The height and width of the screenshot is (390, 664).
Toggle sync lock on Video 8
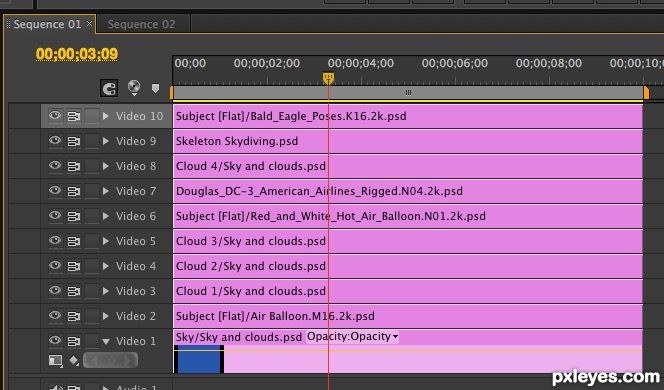point(74,166)
